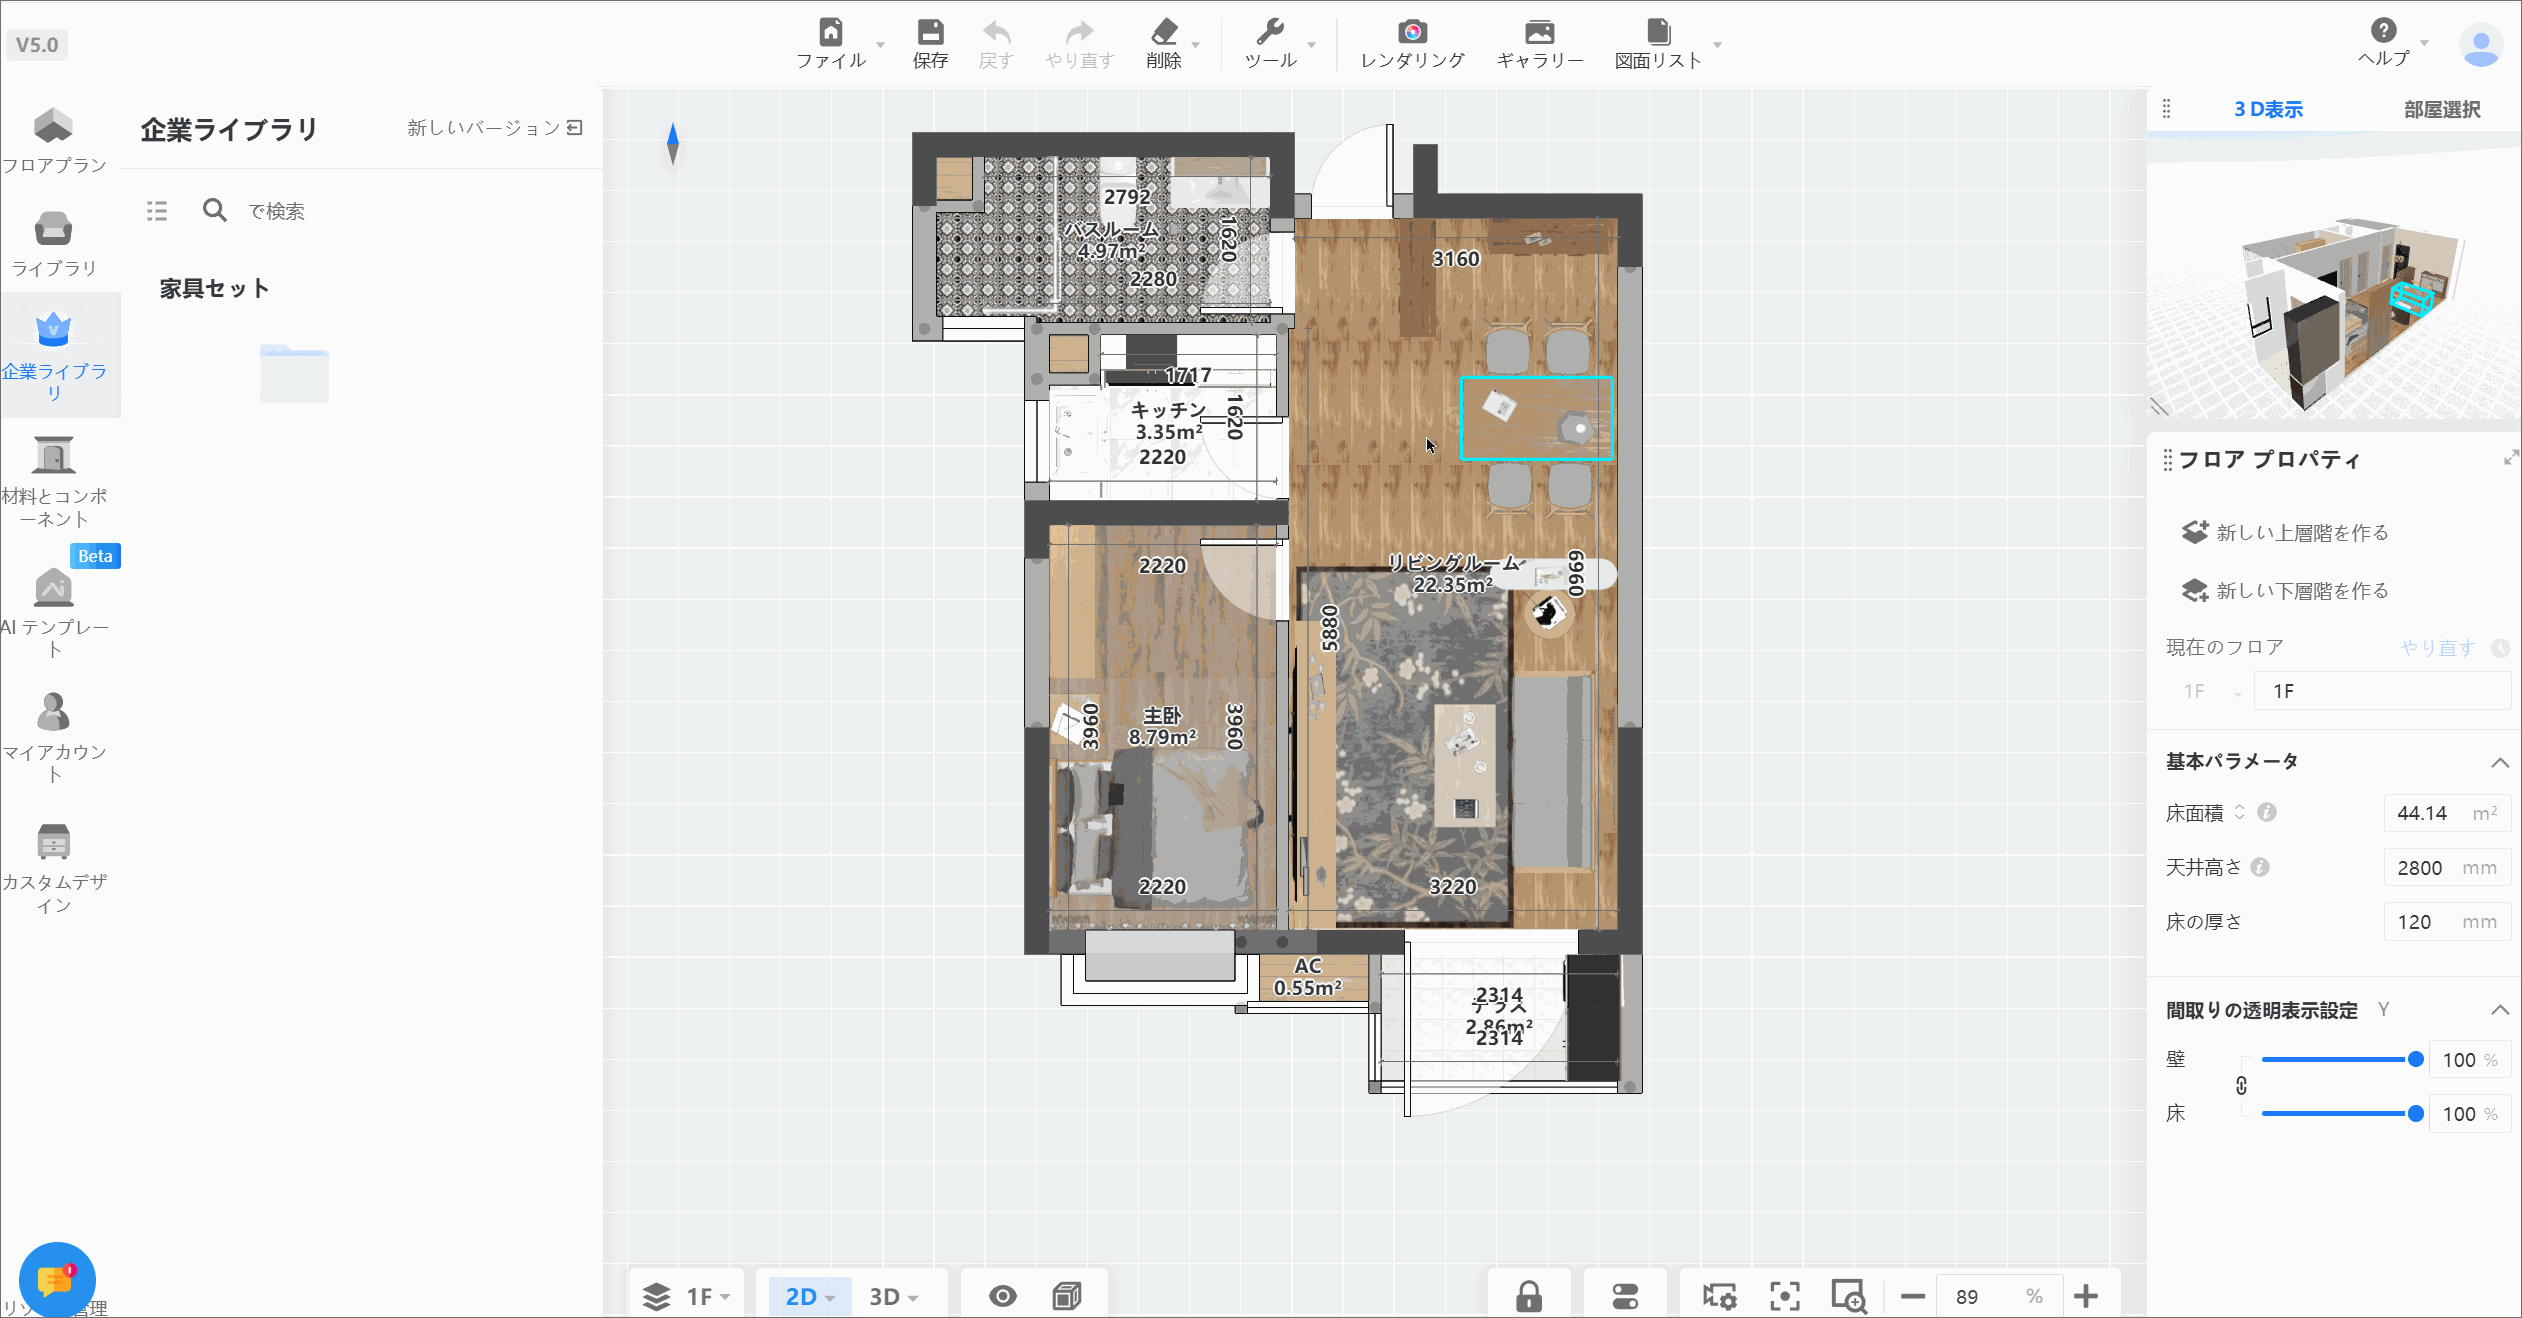Click the 床の厚さ 120 mm field
The height and width of the screenshot is (1318, 2522).
pos(2447,922)
